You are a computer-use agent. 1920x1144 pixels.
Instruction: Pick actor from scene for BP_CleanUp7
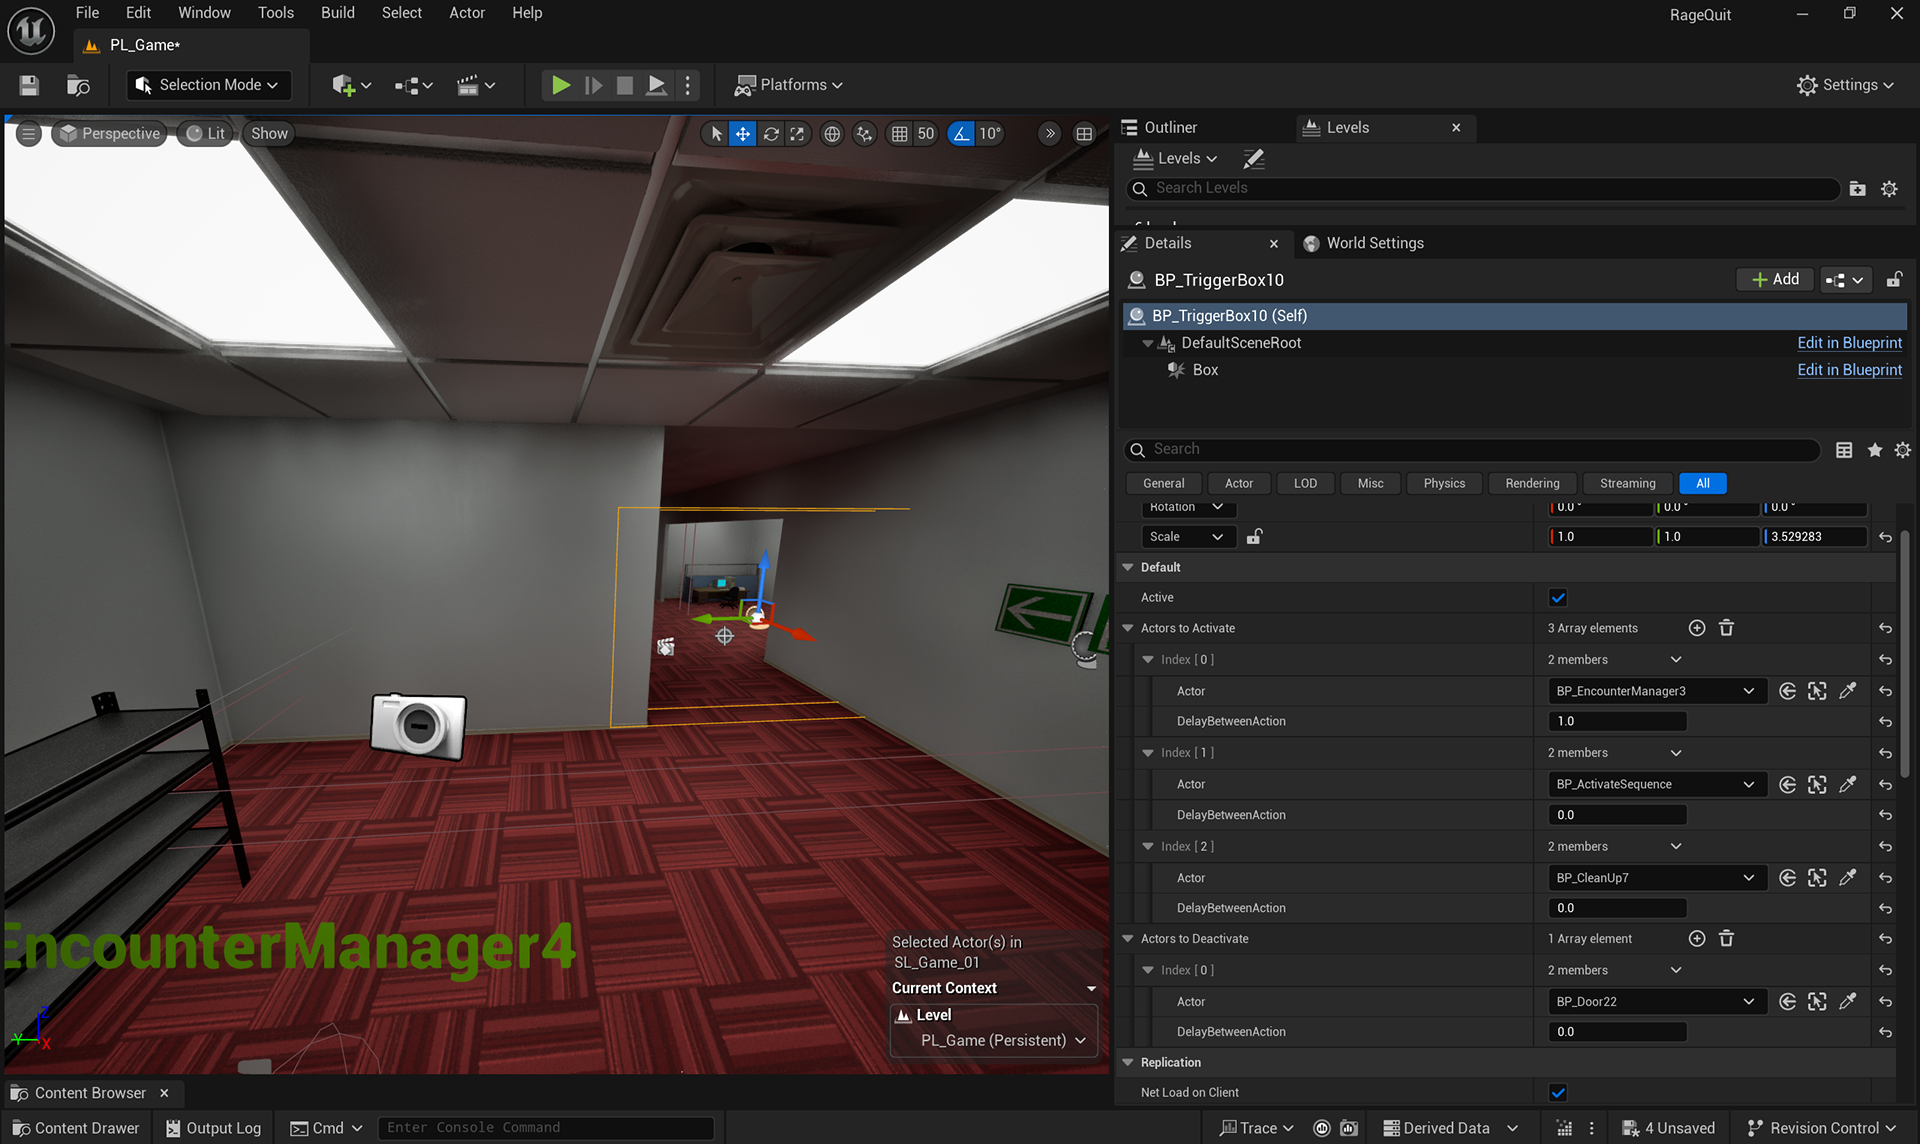click(1848, 878)
